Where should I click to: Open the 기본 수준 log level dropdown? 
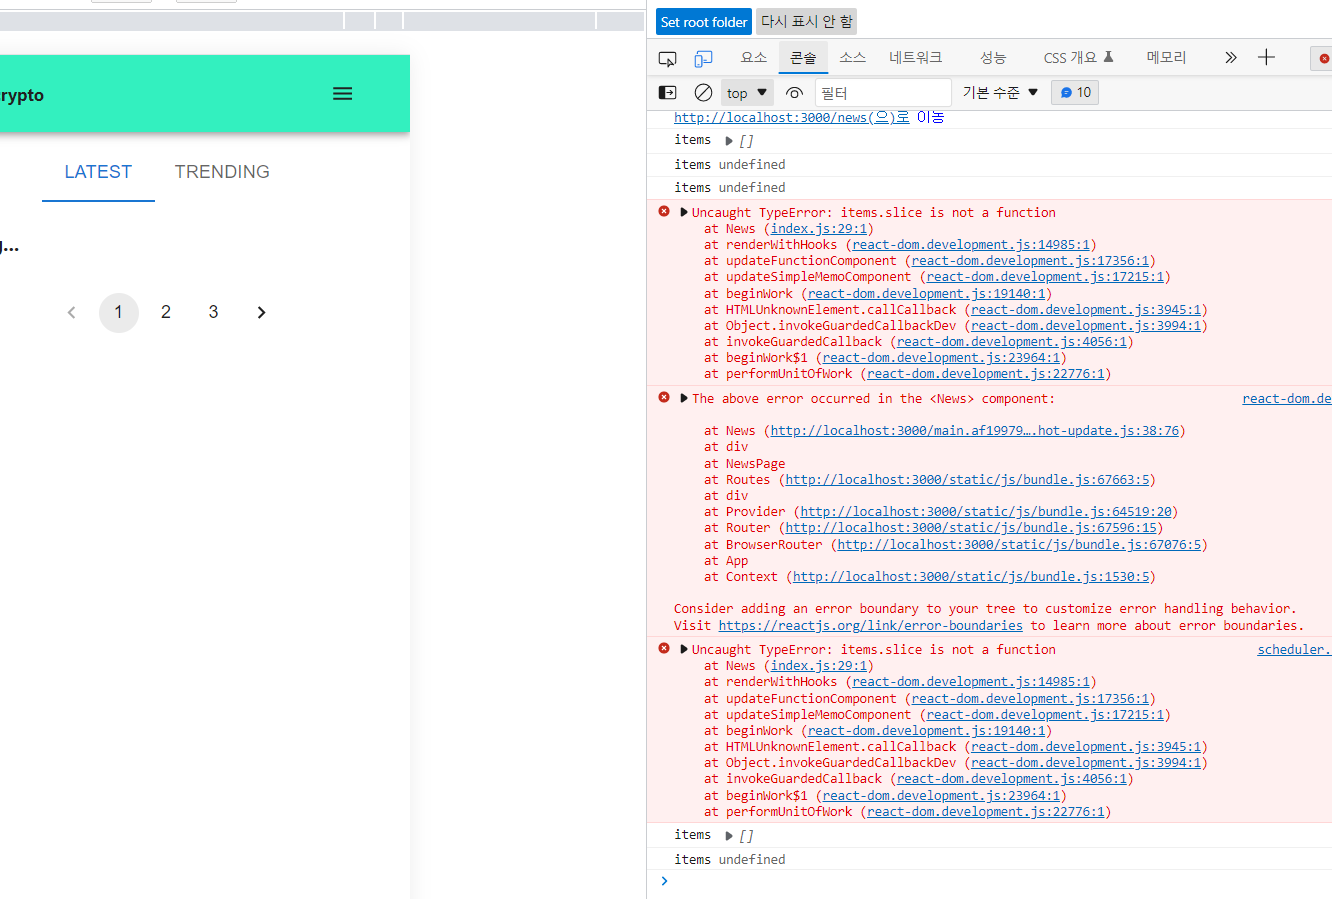[x=999, y=92]
